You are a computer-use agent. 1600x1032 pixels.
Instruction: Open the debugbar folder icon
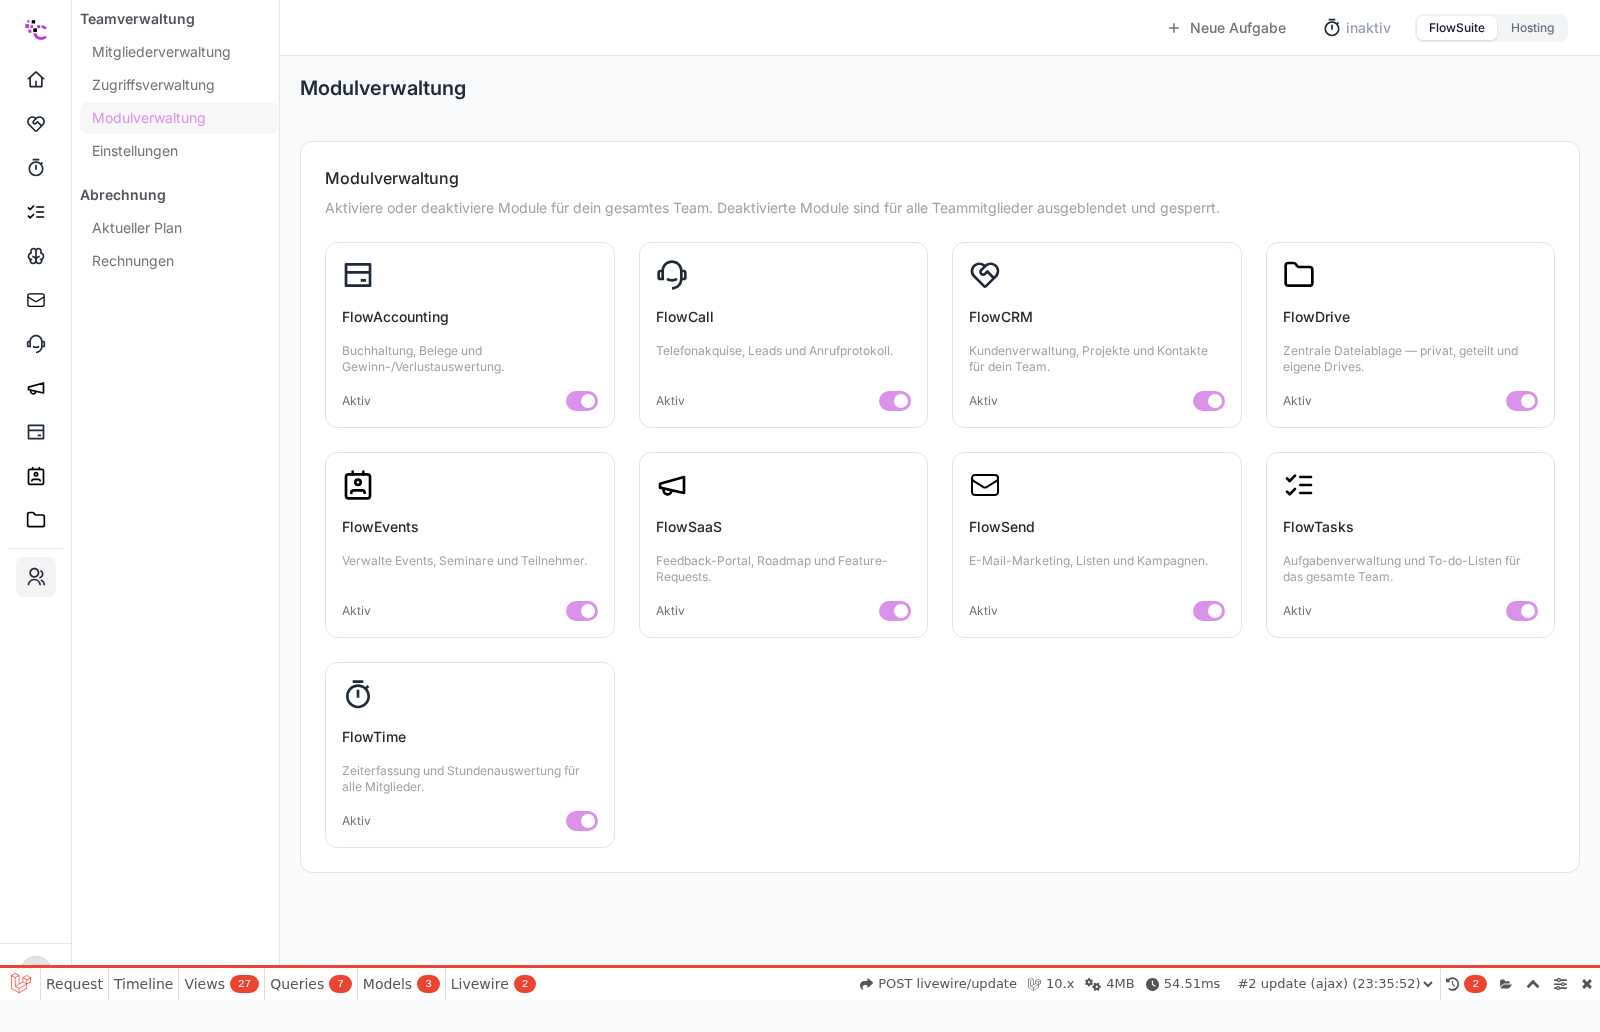1506,984
